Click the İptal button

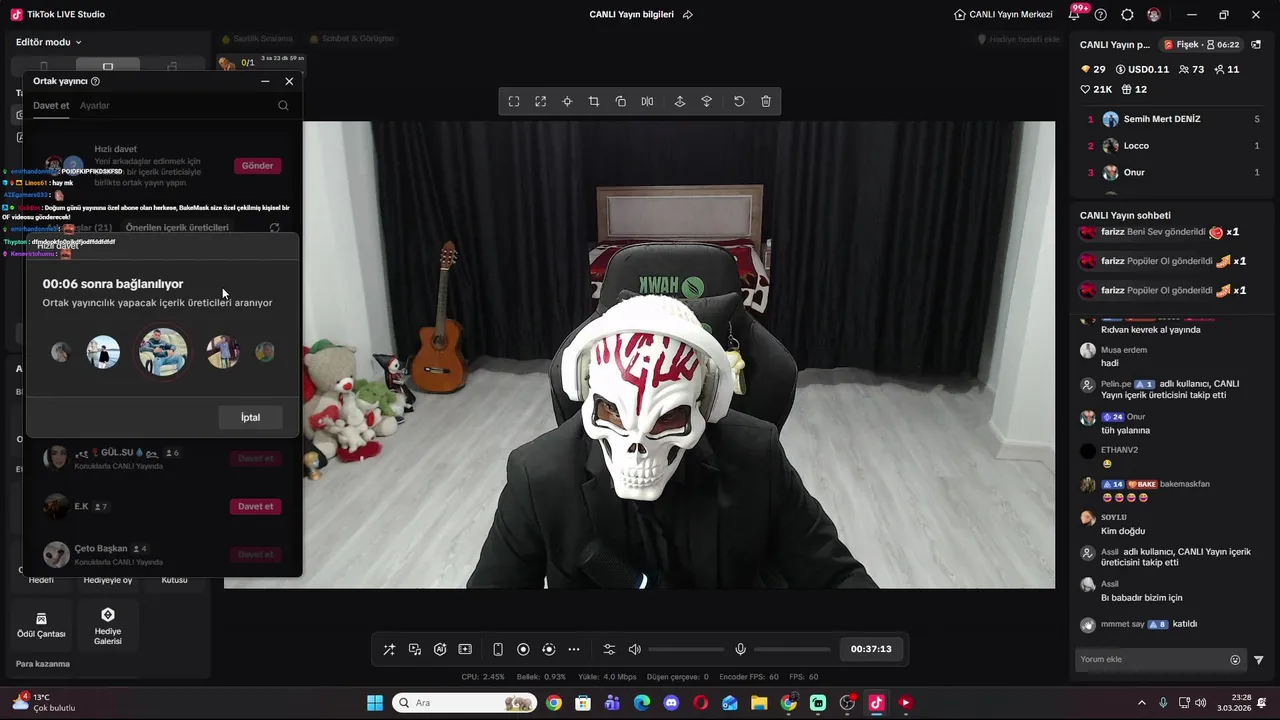pyautogui.click(x=250, y=417)
